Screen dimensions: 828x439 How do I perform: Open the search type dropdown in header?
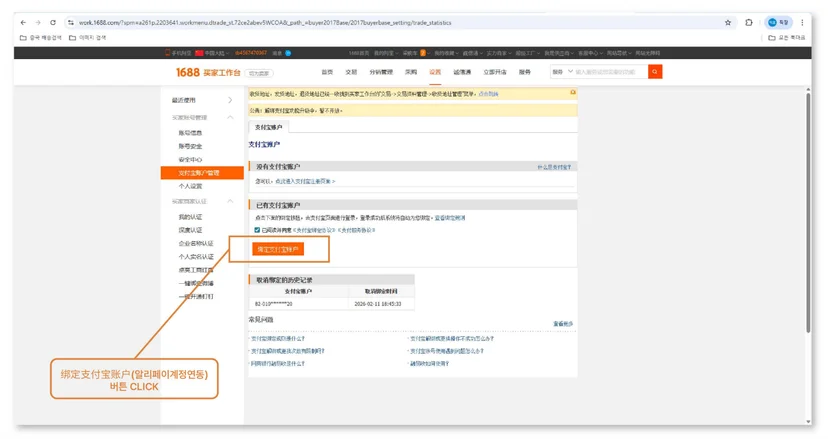[562, 72]
